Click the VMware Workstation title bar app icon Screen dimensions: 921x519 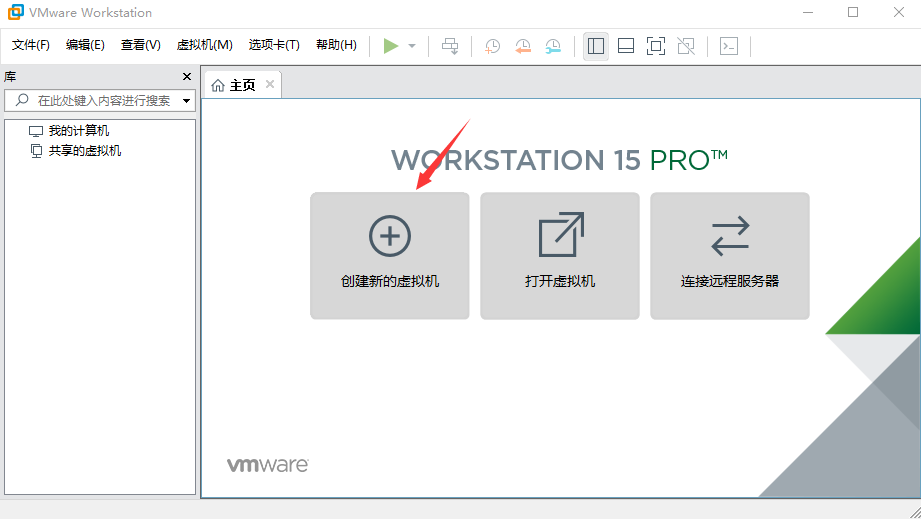click(x=16, y=12)
